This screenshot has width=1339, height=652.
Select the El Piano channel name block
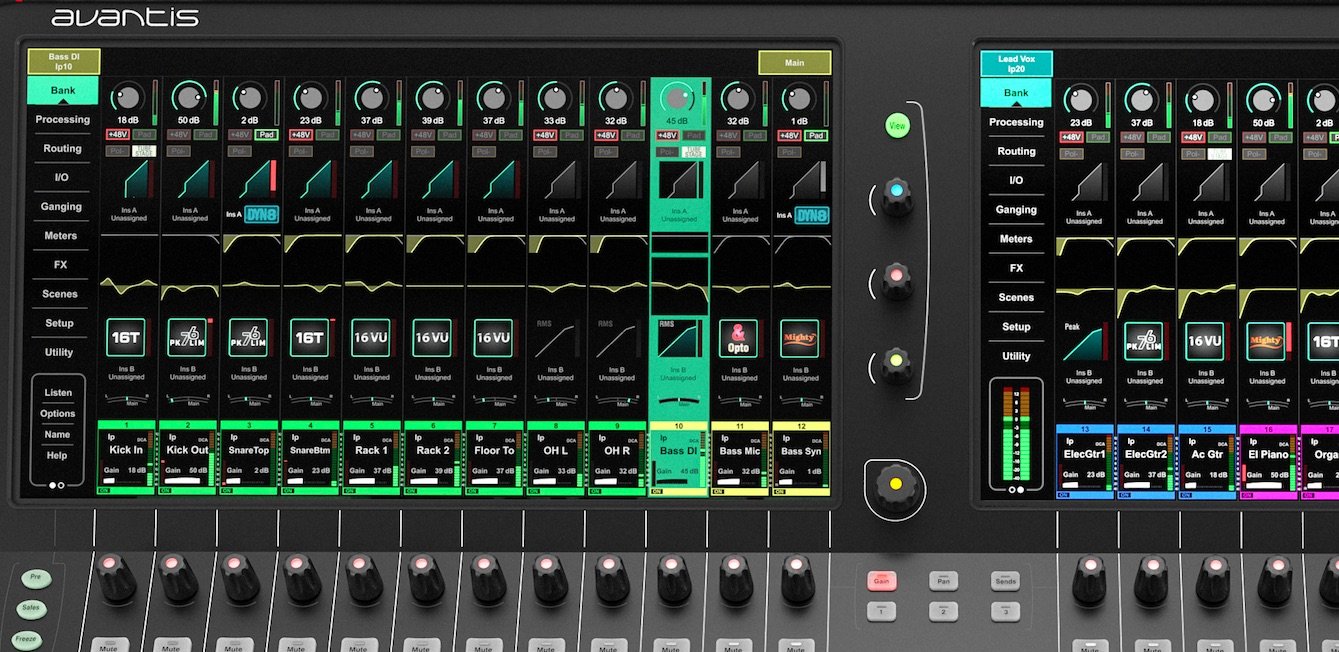[x=1267, y=463]
